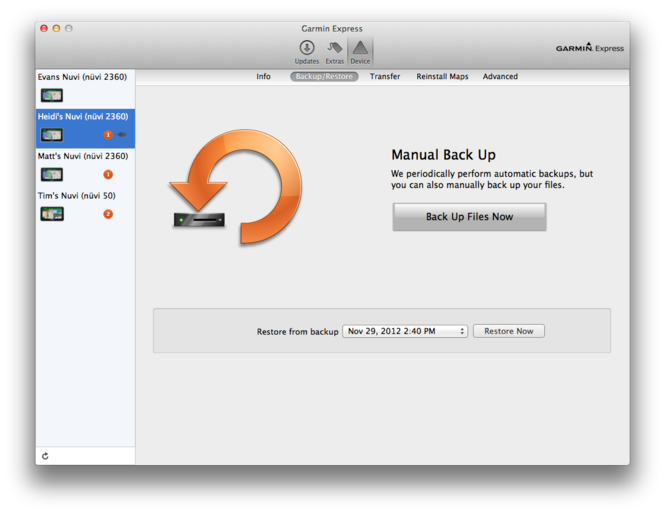The image size is (665, 514).
Task: Select 'Matt's Nuvi (nüvi 2360)' row
Action: [x=85, y=168]
